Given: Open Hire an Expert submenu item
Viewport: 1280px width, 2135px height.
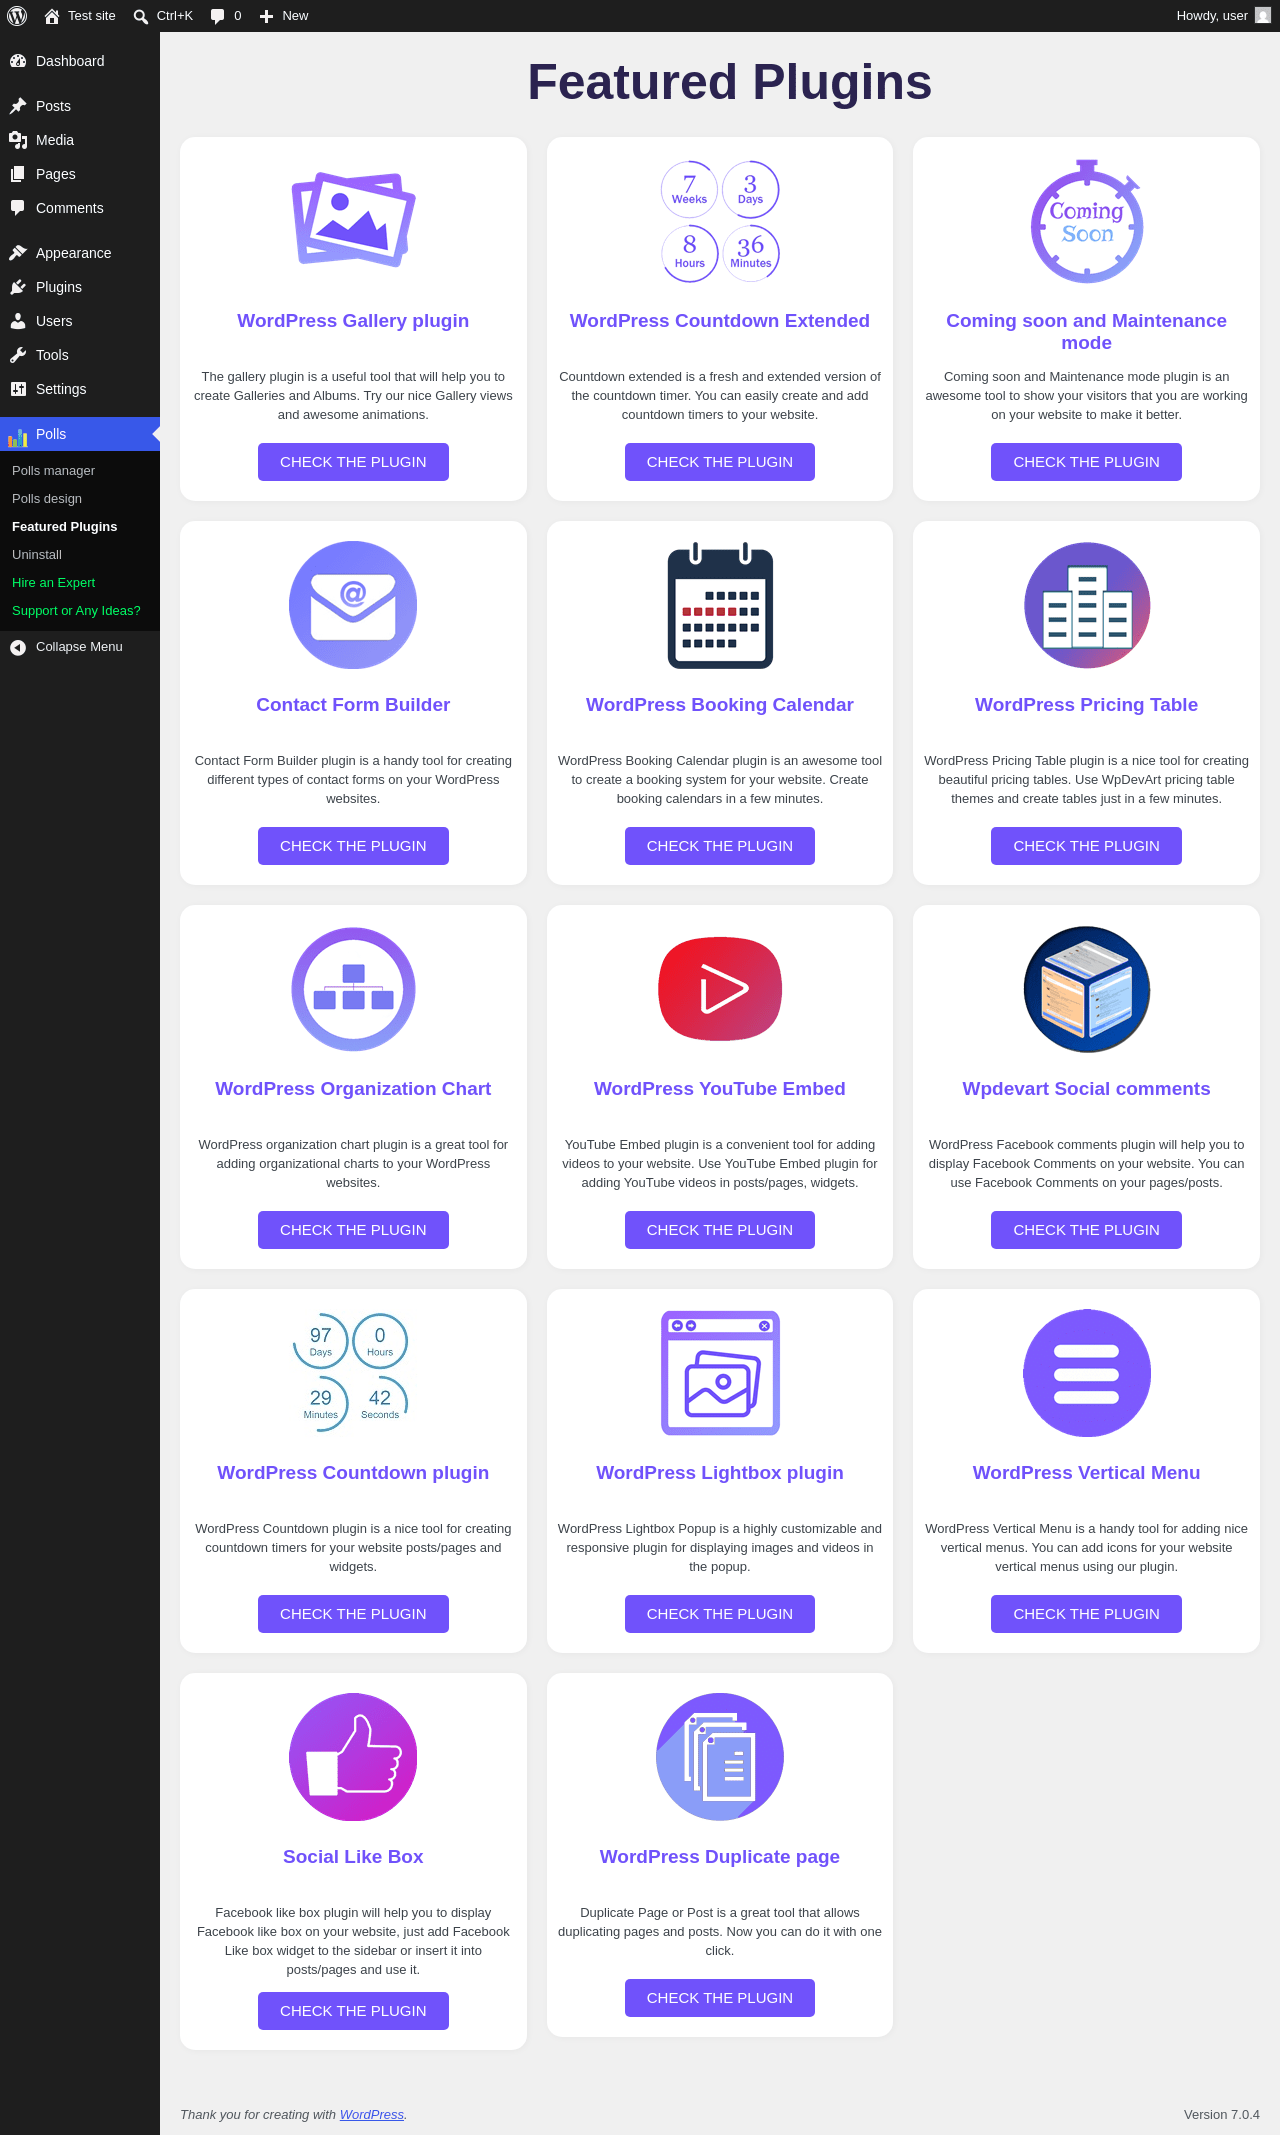Looking at the screenshot, I should 53,583.
